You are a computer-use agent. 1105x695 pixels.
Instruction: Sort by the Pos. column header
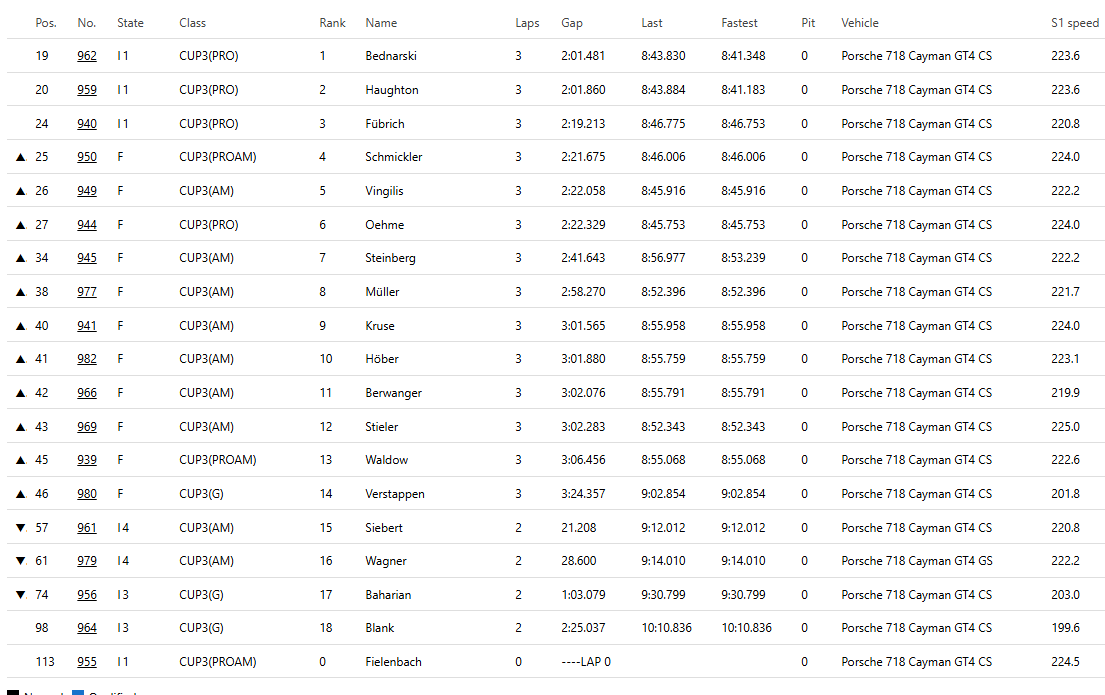[46, 23]
